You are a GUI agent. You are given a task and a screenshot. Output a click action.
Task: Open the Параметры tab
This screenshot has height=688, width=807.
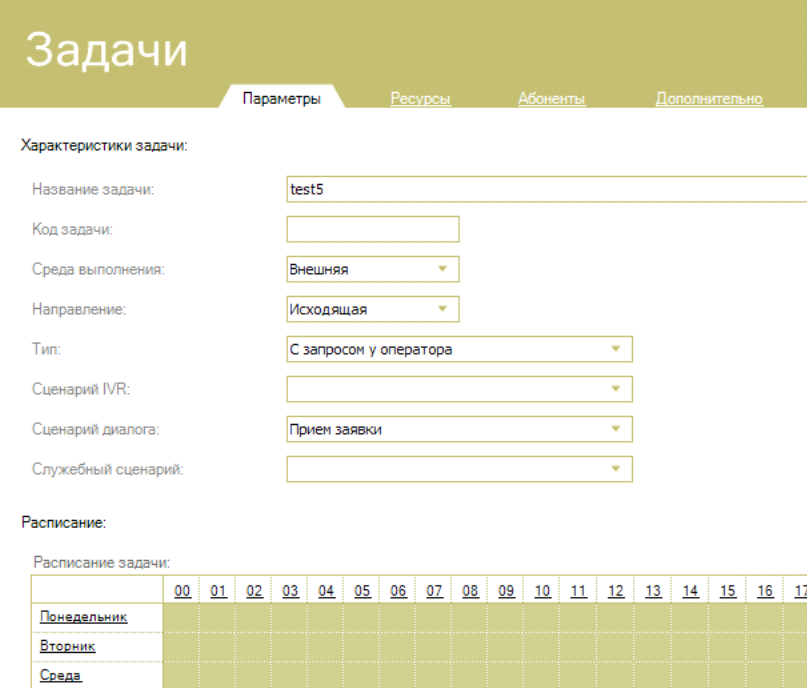(281, 99)
